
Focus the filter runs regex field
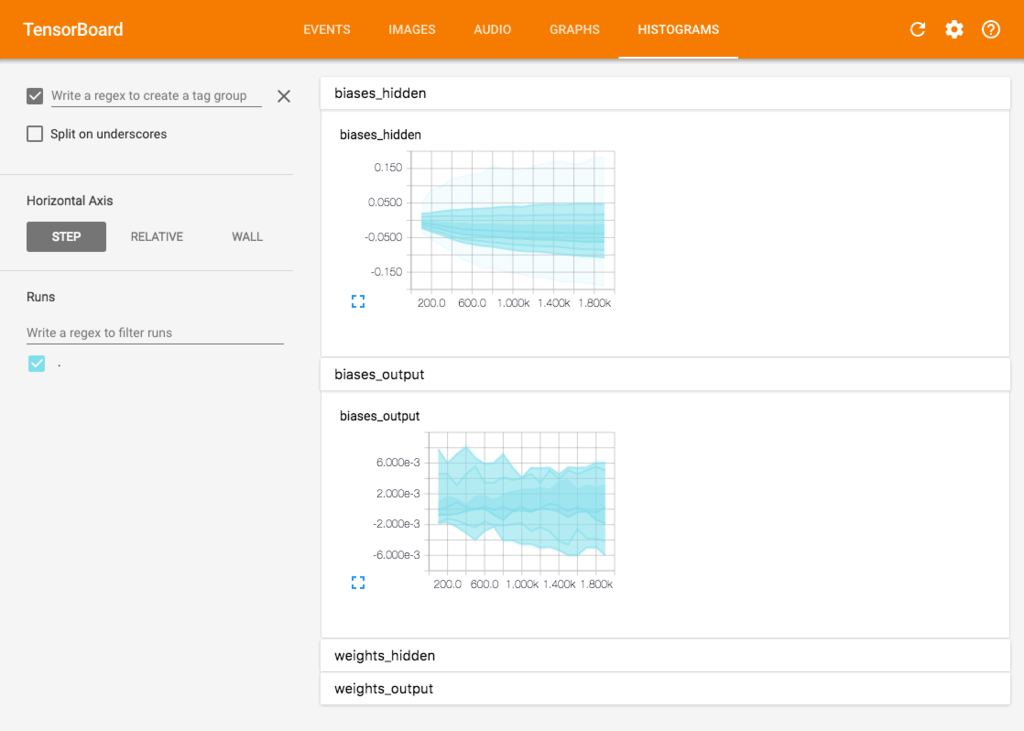155,333
